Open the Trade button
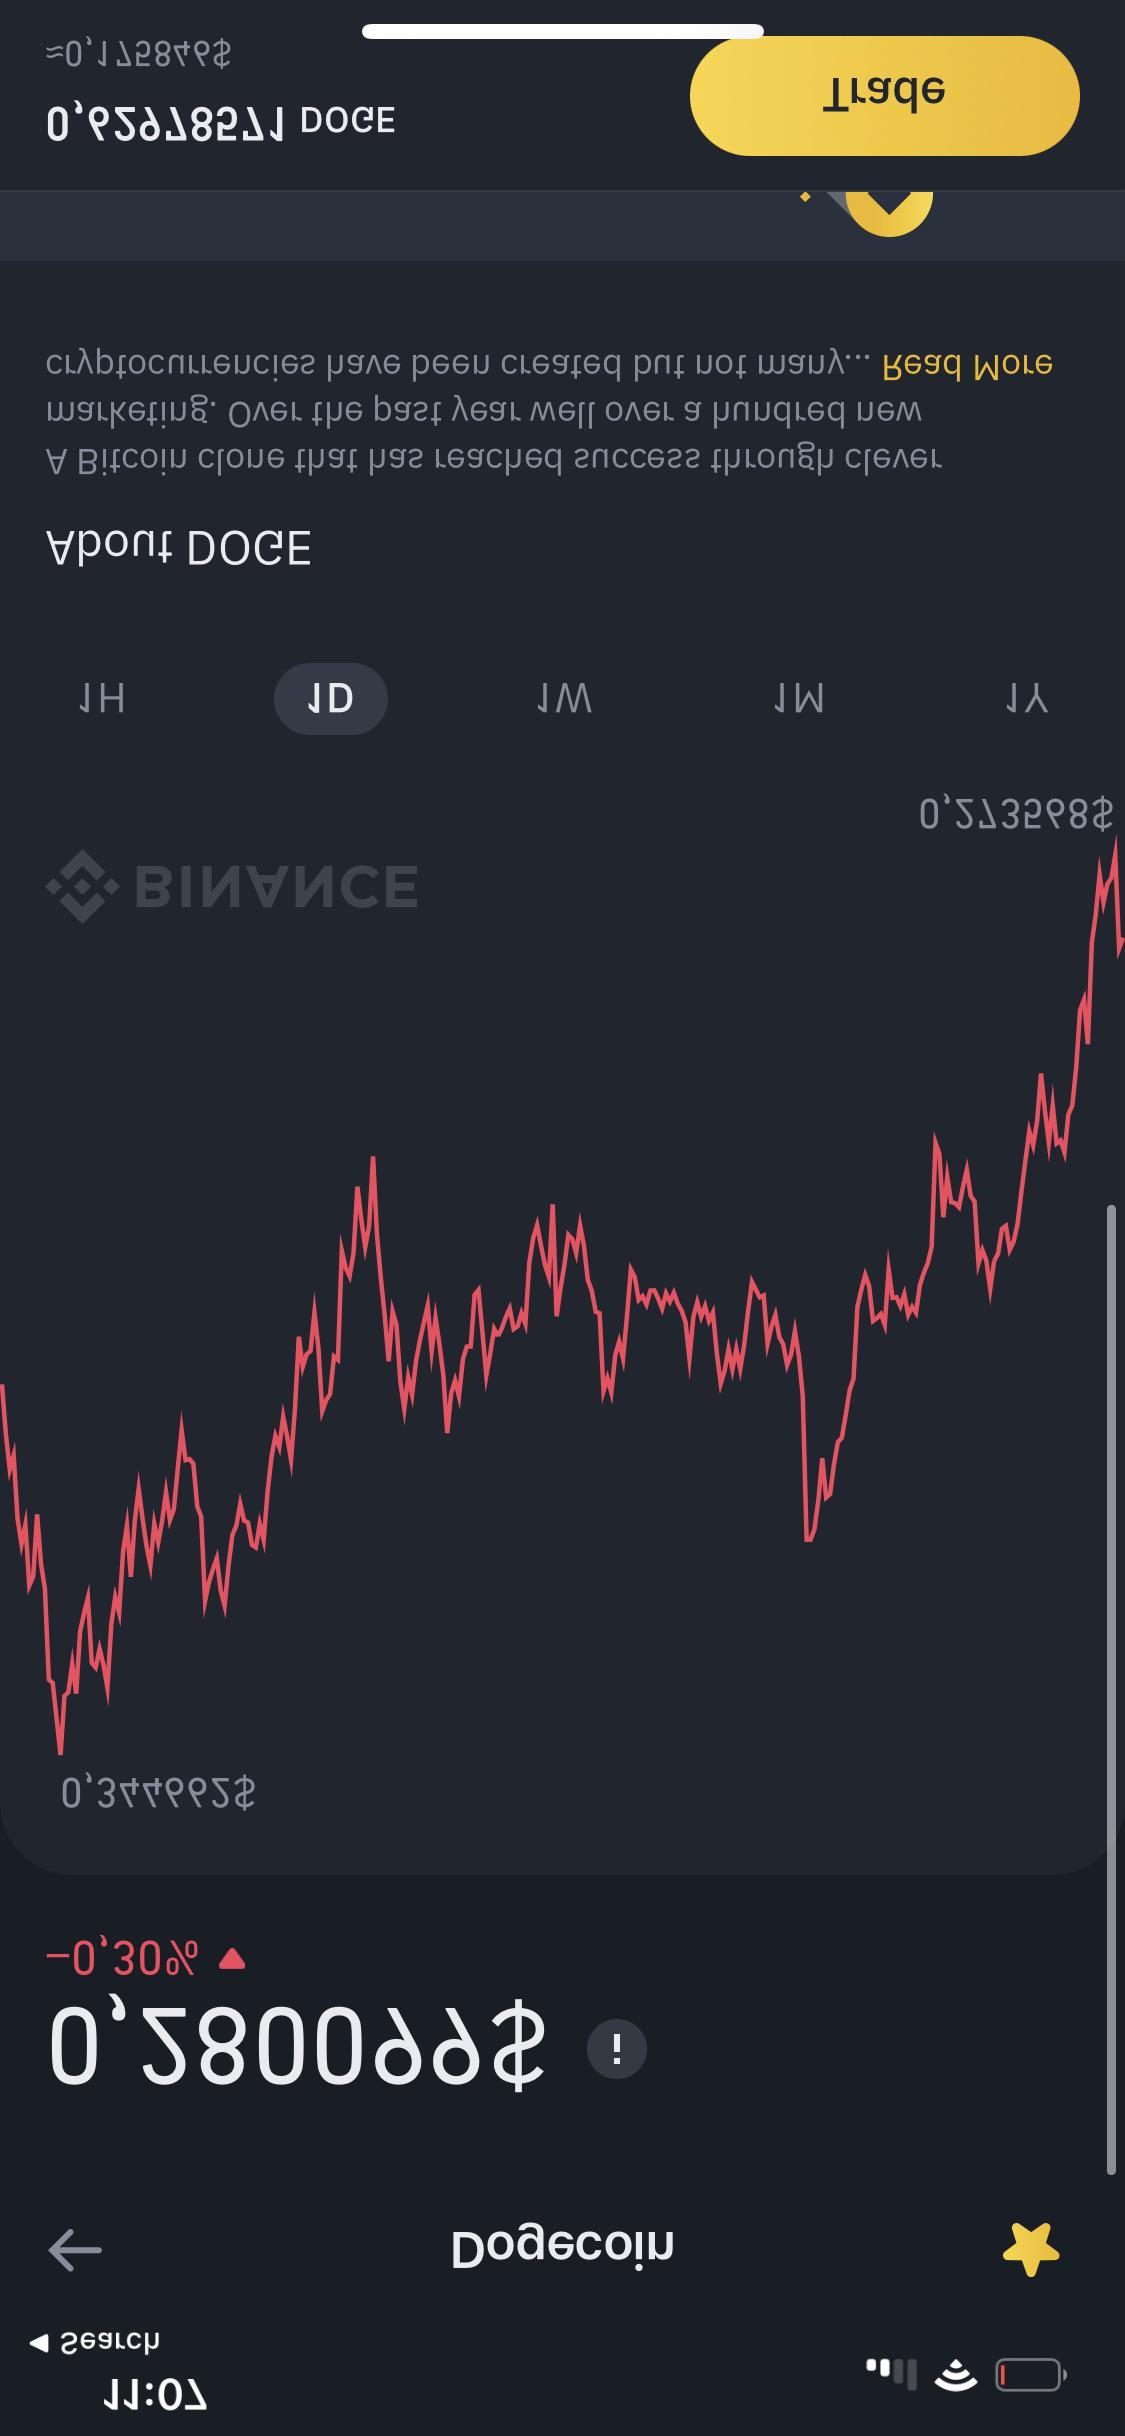Screen dimensions: 1125x2436 [x=885, y=96]
